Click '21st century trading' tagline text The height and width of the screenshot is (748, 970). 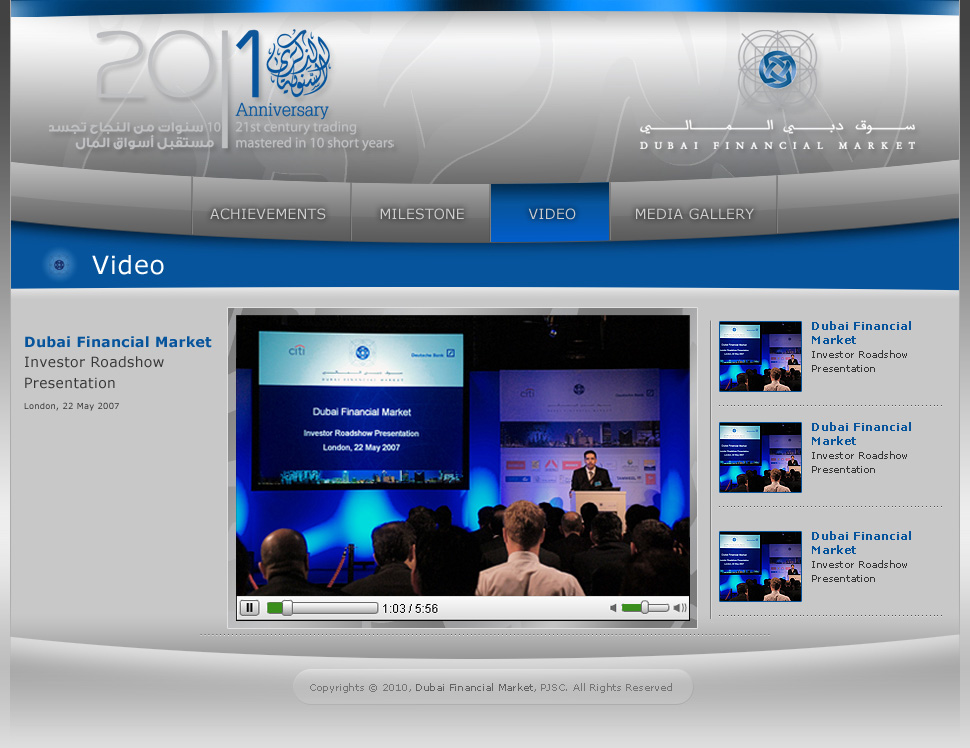296,127
